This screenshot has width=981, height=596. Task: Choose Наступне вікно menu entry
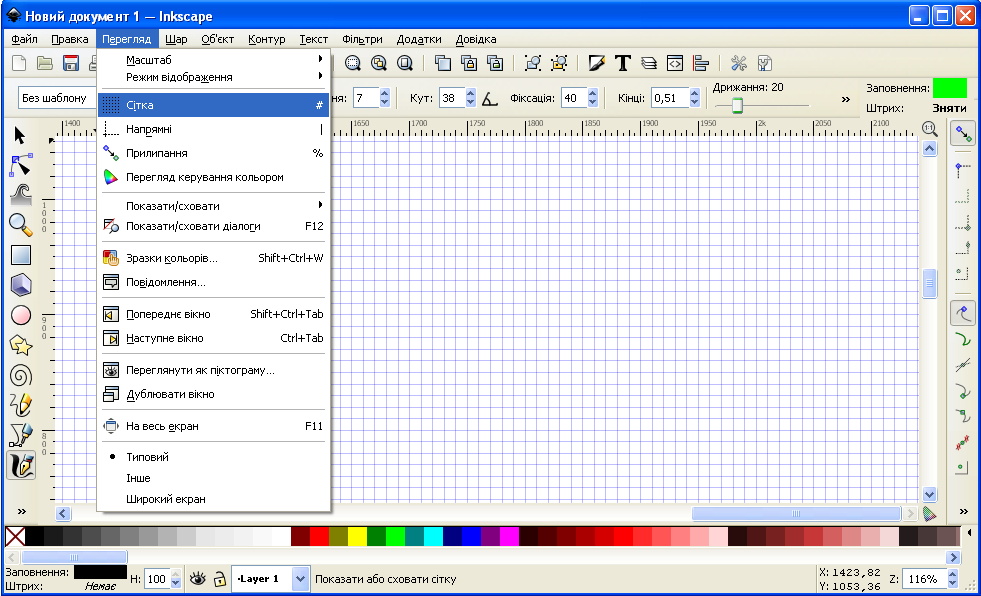213,338
